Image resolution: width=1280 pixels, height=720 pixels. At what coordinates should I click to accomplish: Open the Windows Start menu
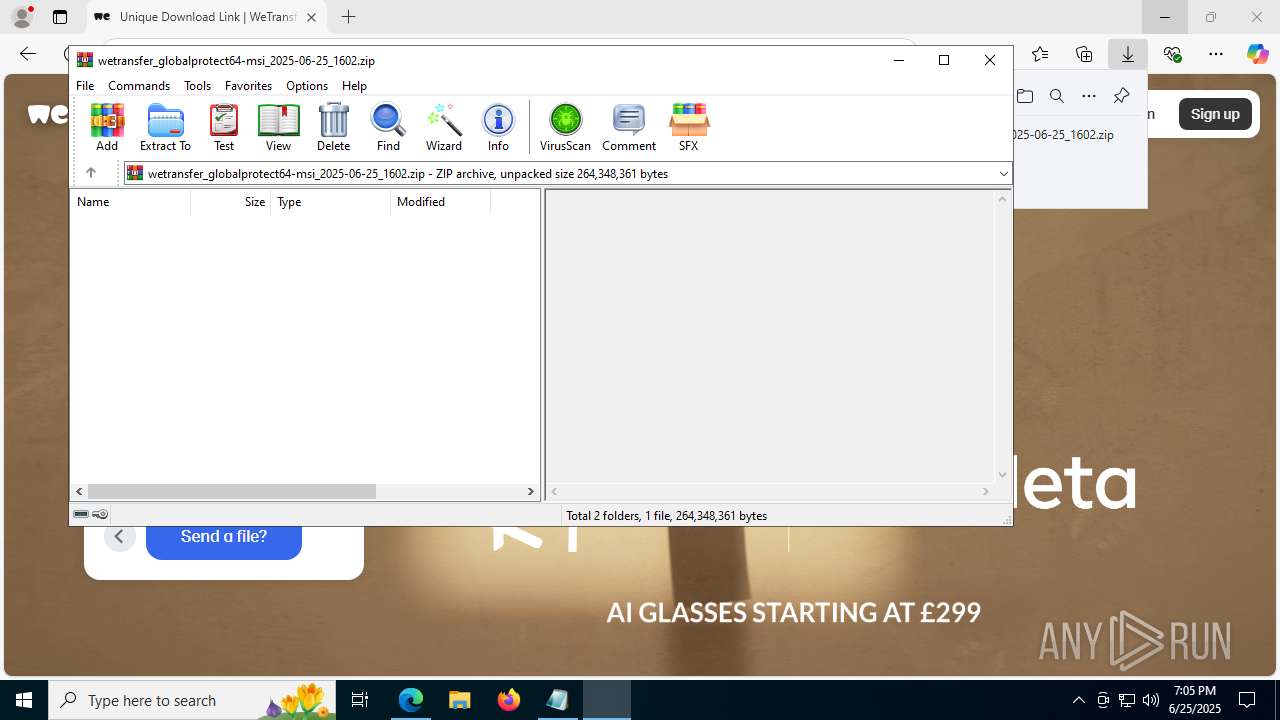pyautogui.click(x=24, y=700)
